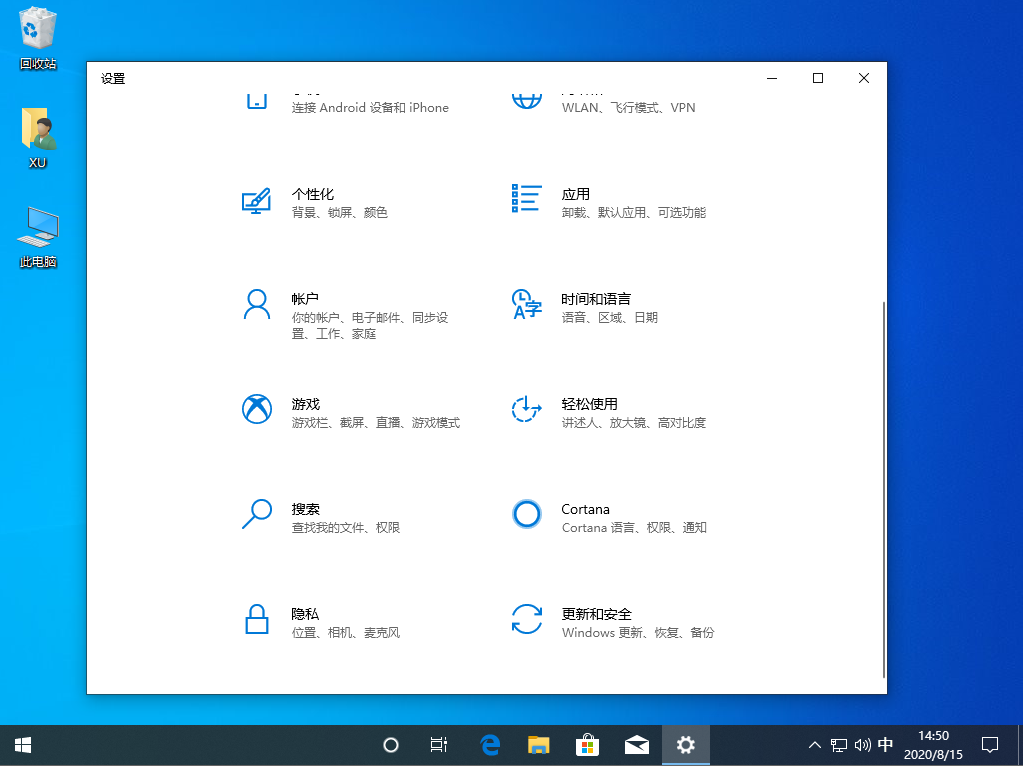Open the 更新和安全 settings link
This screenshot has height=766, width=1023.
coord(596,614)
